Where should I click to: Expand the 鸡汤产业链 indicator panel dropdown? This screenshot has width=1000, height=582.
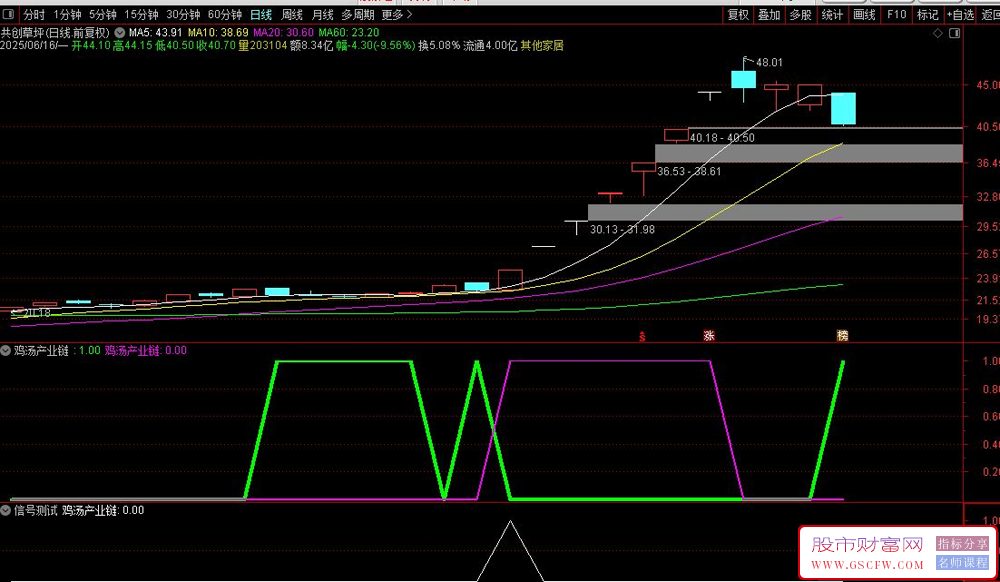pyautogui.click(x=6, y=351)
